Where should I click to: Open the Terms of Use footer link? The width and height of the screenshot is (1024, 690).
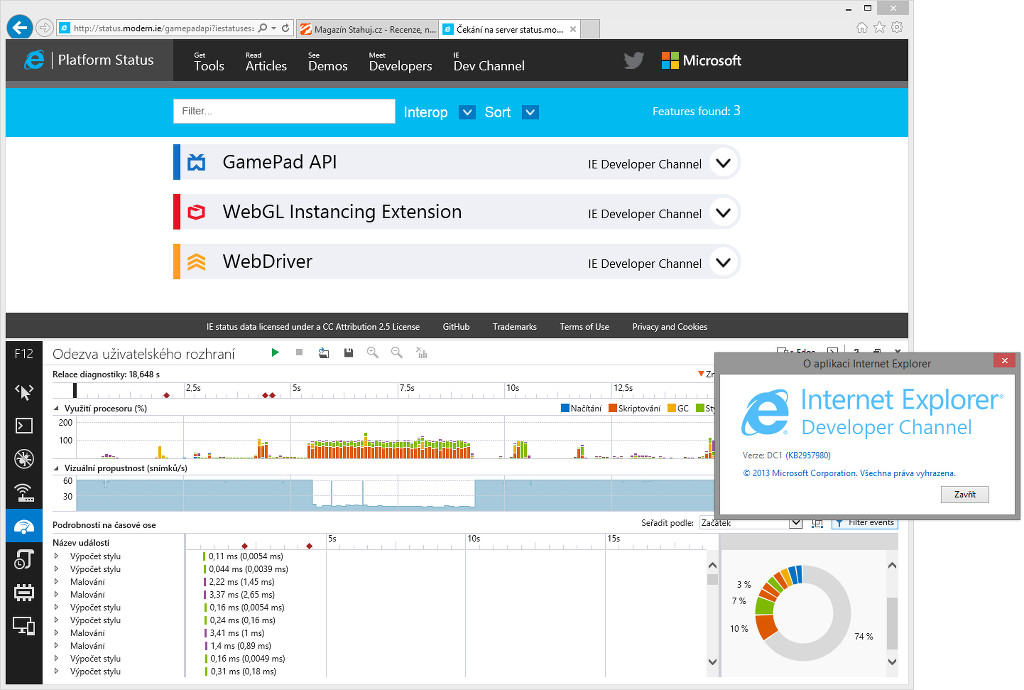[x=584, y=327]
